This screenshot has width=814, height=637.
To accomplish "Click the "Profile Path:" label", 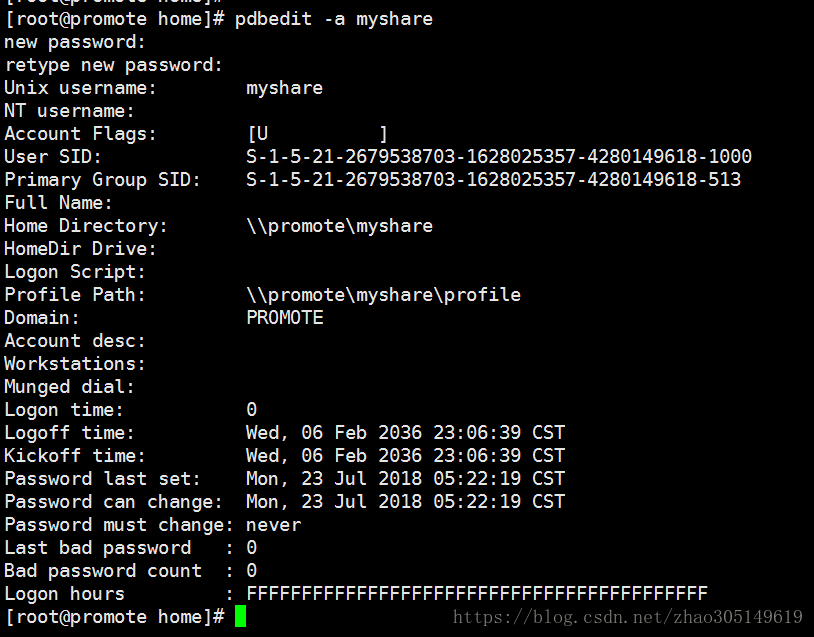I will pyautogui.click(x=75, y=295).
